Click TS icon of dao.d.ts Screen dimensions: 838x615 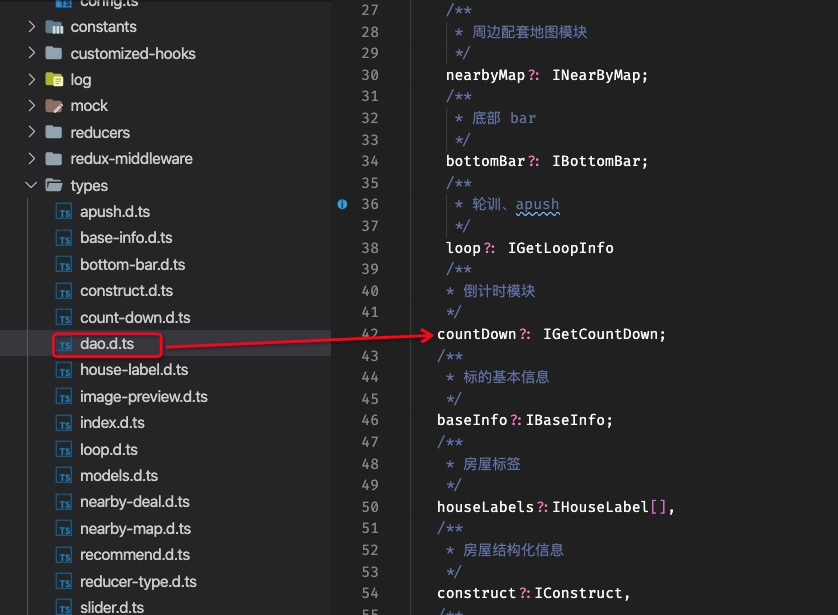(64, 344)
